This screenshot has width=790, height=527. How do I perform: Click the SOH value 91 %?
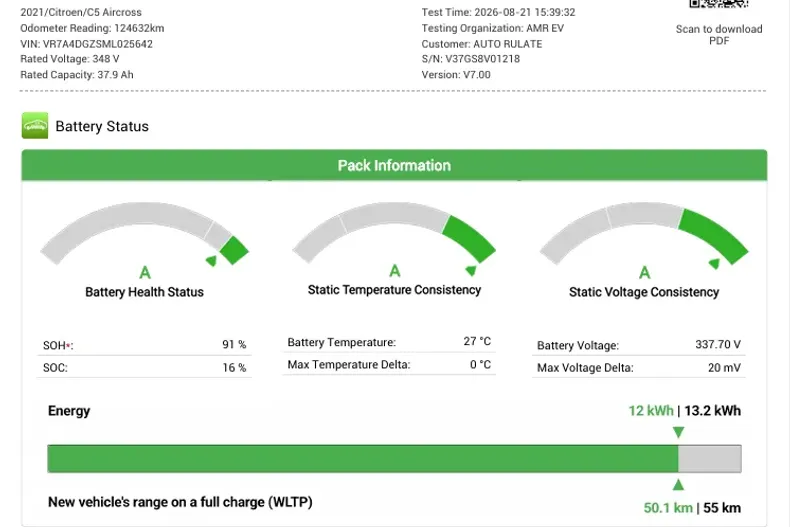[234, 345]
